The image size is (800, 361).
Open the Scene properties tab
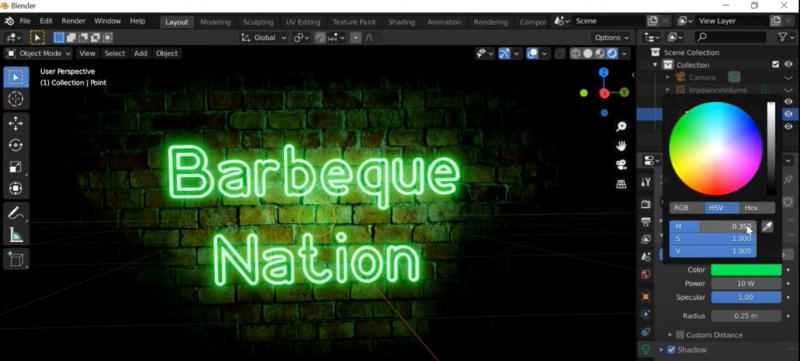pos(646,256)
